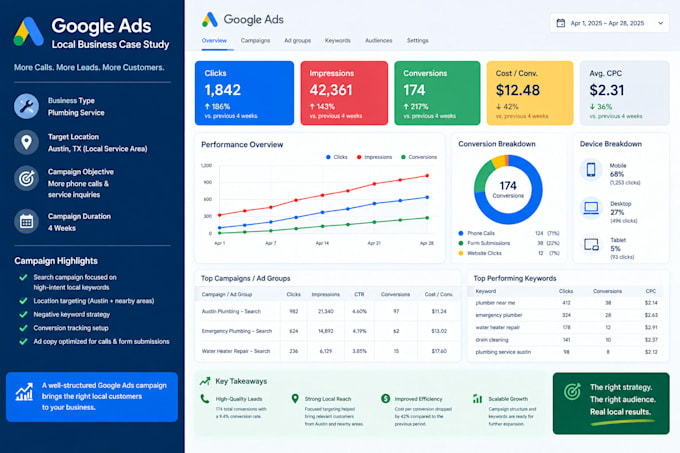Click the checkmark beside Conversion tracking setup
Viewport: 680px width, 453px height.
pos(23,328)
